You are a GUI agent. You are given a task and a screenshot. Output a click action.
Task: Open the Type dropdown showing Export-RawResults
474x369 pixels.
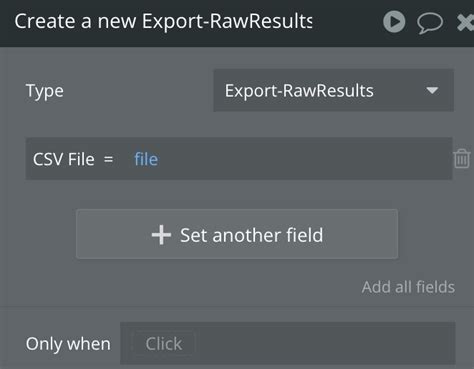333,90
